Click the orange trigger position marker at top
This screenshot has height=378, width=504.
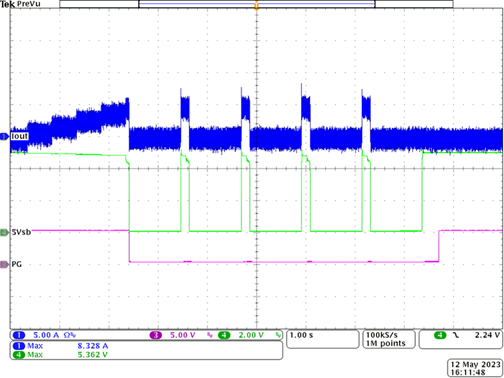pyautogui.click(x=256, y=5)
